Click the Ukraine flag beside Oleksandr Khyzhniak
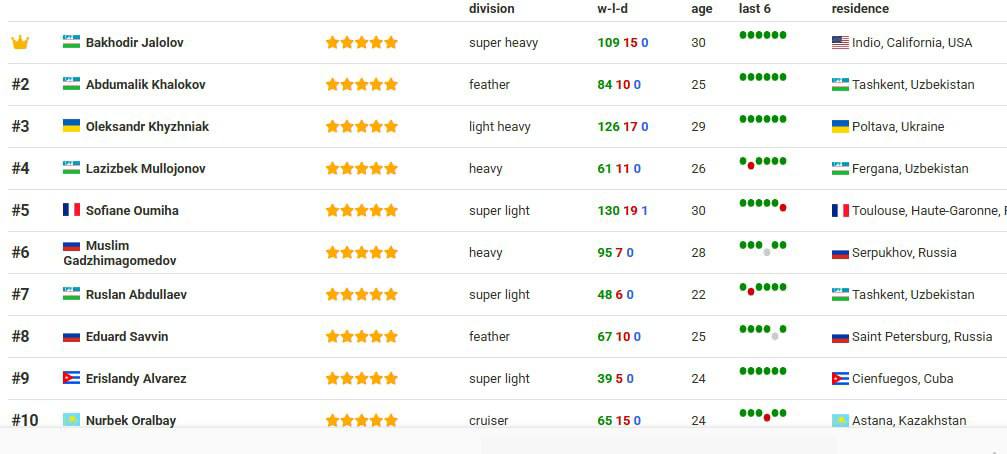Image resolution: width=1007 pixels, height=454 pixels. click(71, 126)
